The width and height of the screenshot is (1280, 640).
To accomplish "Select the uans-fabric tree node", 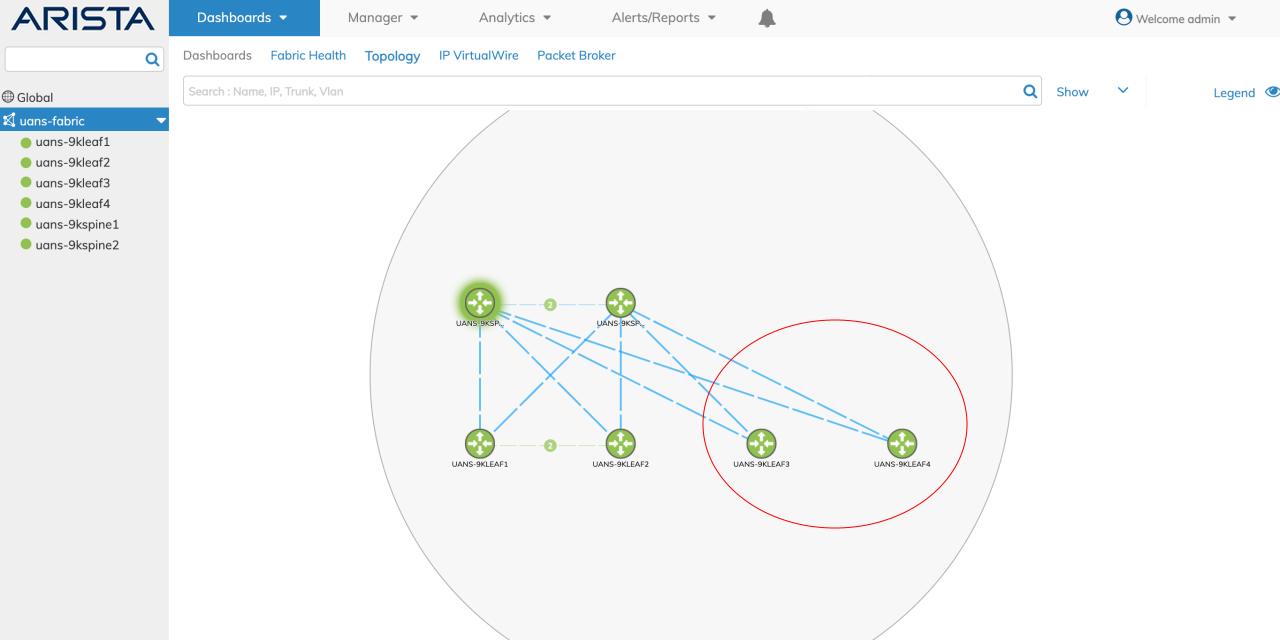I will [84, 120].
